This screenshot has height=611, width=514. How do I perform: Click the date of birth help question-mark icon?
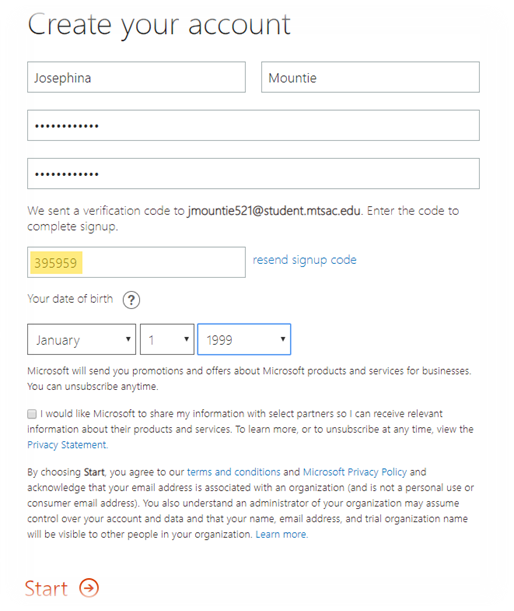pyautogui.click(x=131, y=300)
